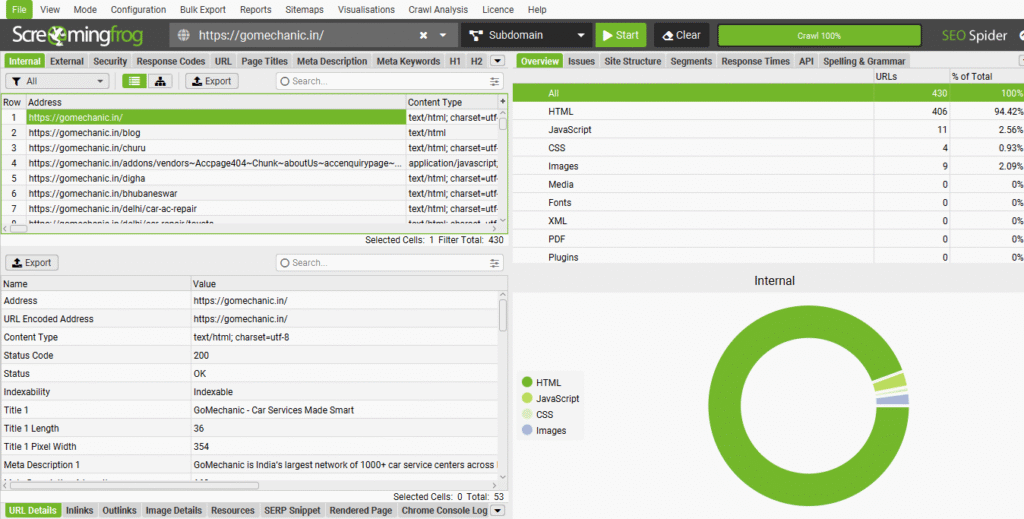Clear the URL with the X icon
This screenshot has height=519, width=1024.
tap(423, 35)
